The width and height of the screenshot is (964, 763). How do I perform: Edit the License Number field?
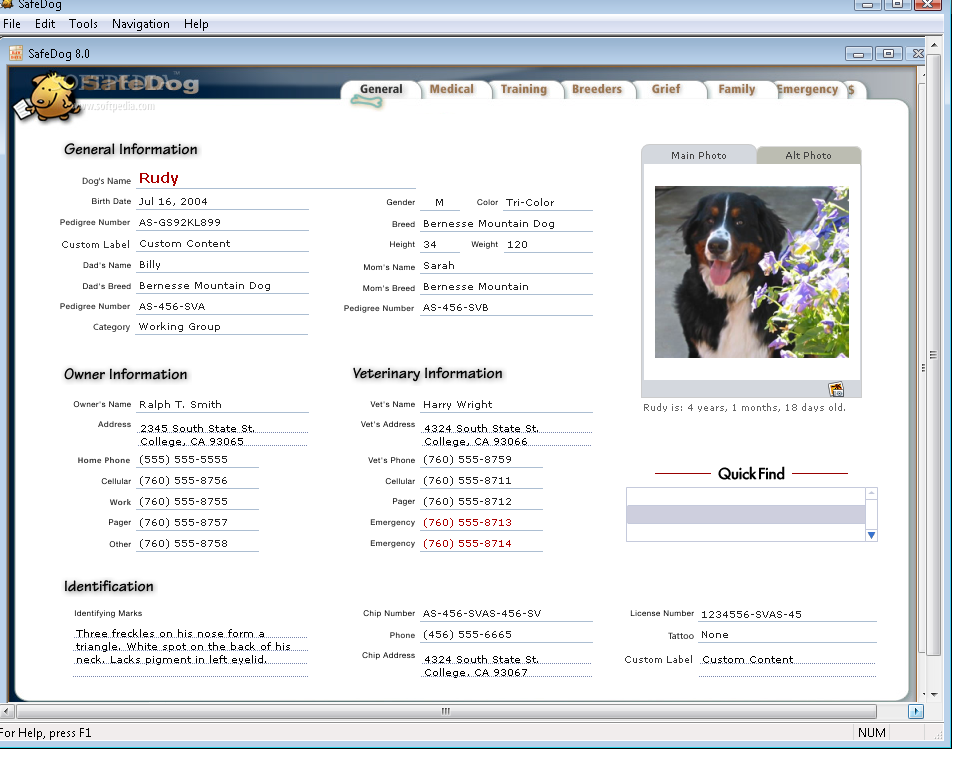point(788,614)
